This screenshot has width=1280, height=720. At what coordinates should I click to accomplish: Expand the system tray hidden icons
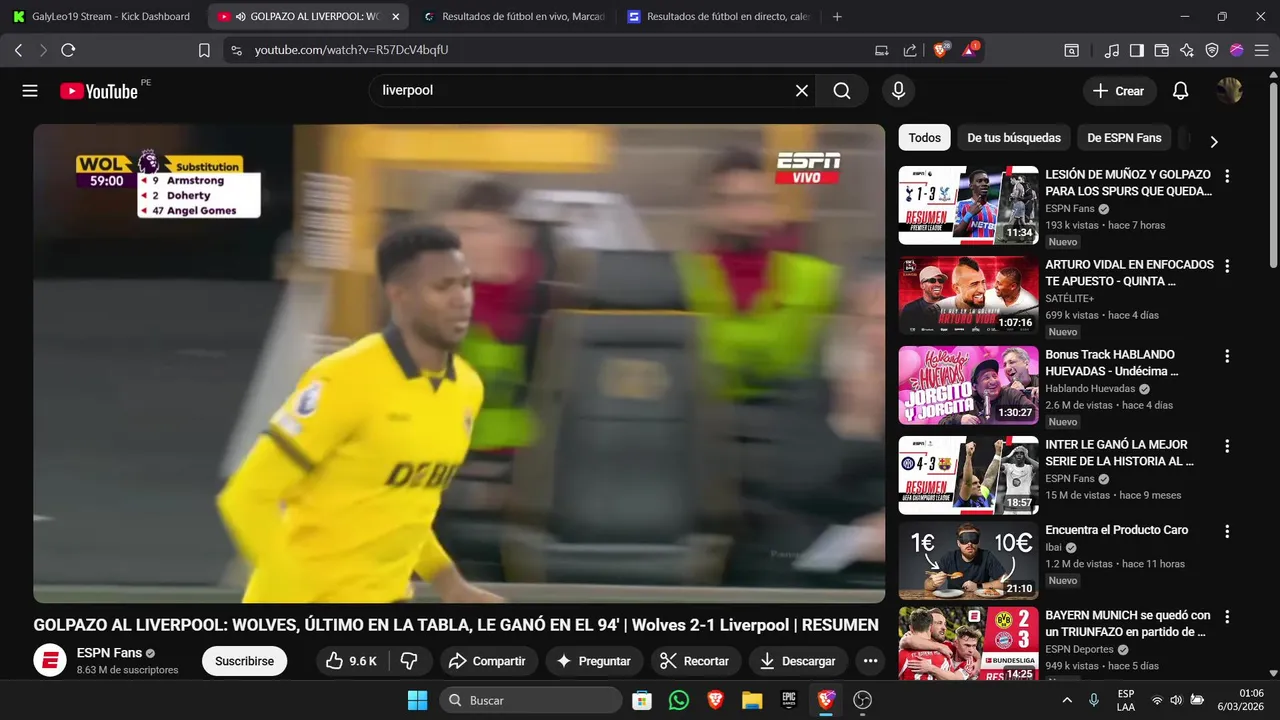click(1067, 700)
